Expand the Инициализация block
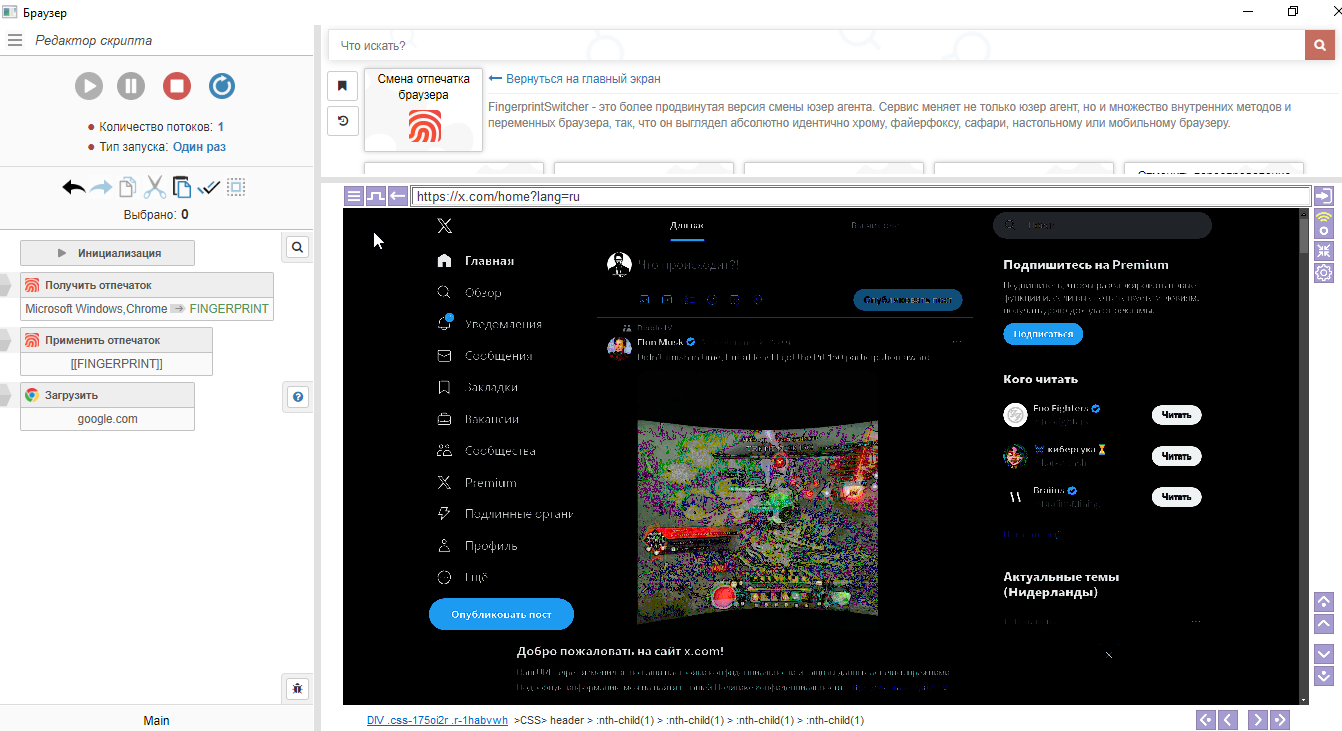The image size is (1342, 731). 107,253
